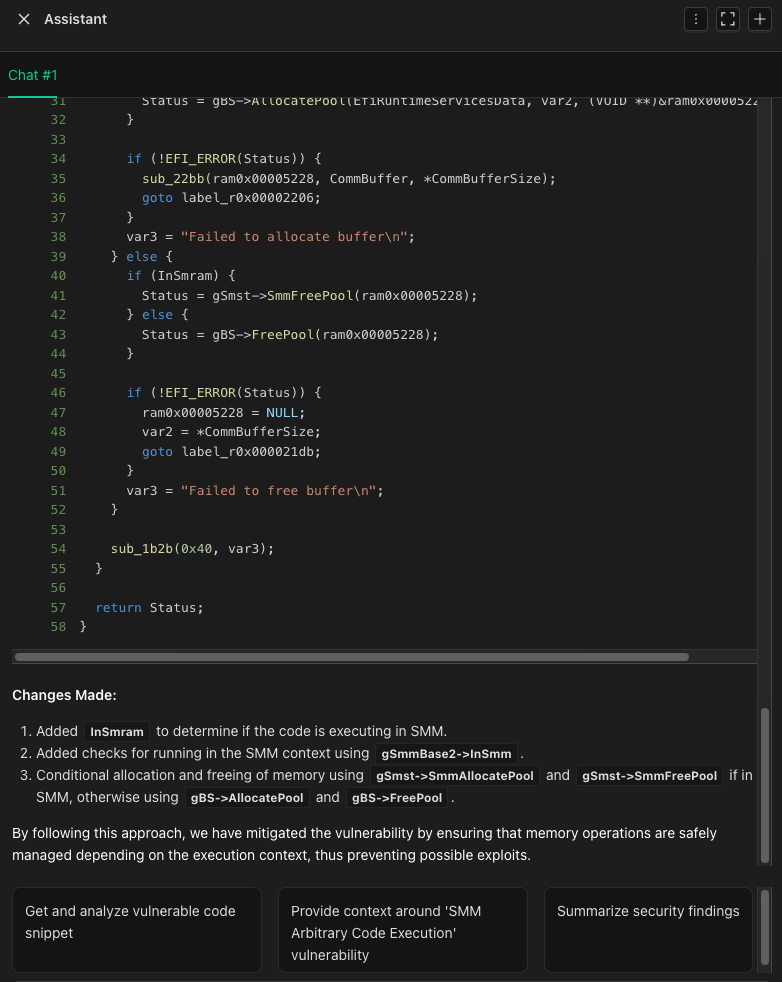Click the "Failed to allocate buffer\n" string
782x982 pixels.
click(x=294, y=237)
